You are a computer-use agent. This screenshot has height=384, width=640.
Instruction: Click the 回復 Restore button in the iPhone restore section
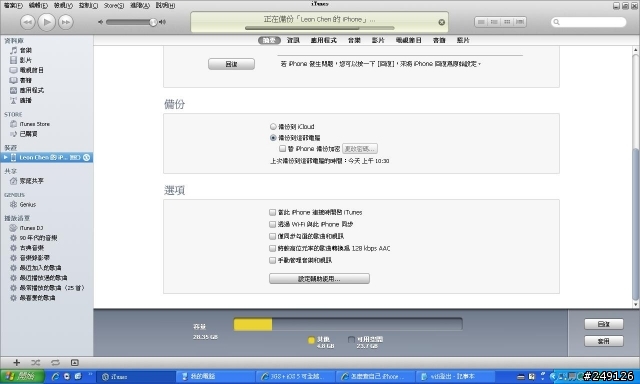tap(231, 64)
